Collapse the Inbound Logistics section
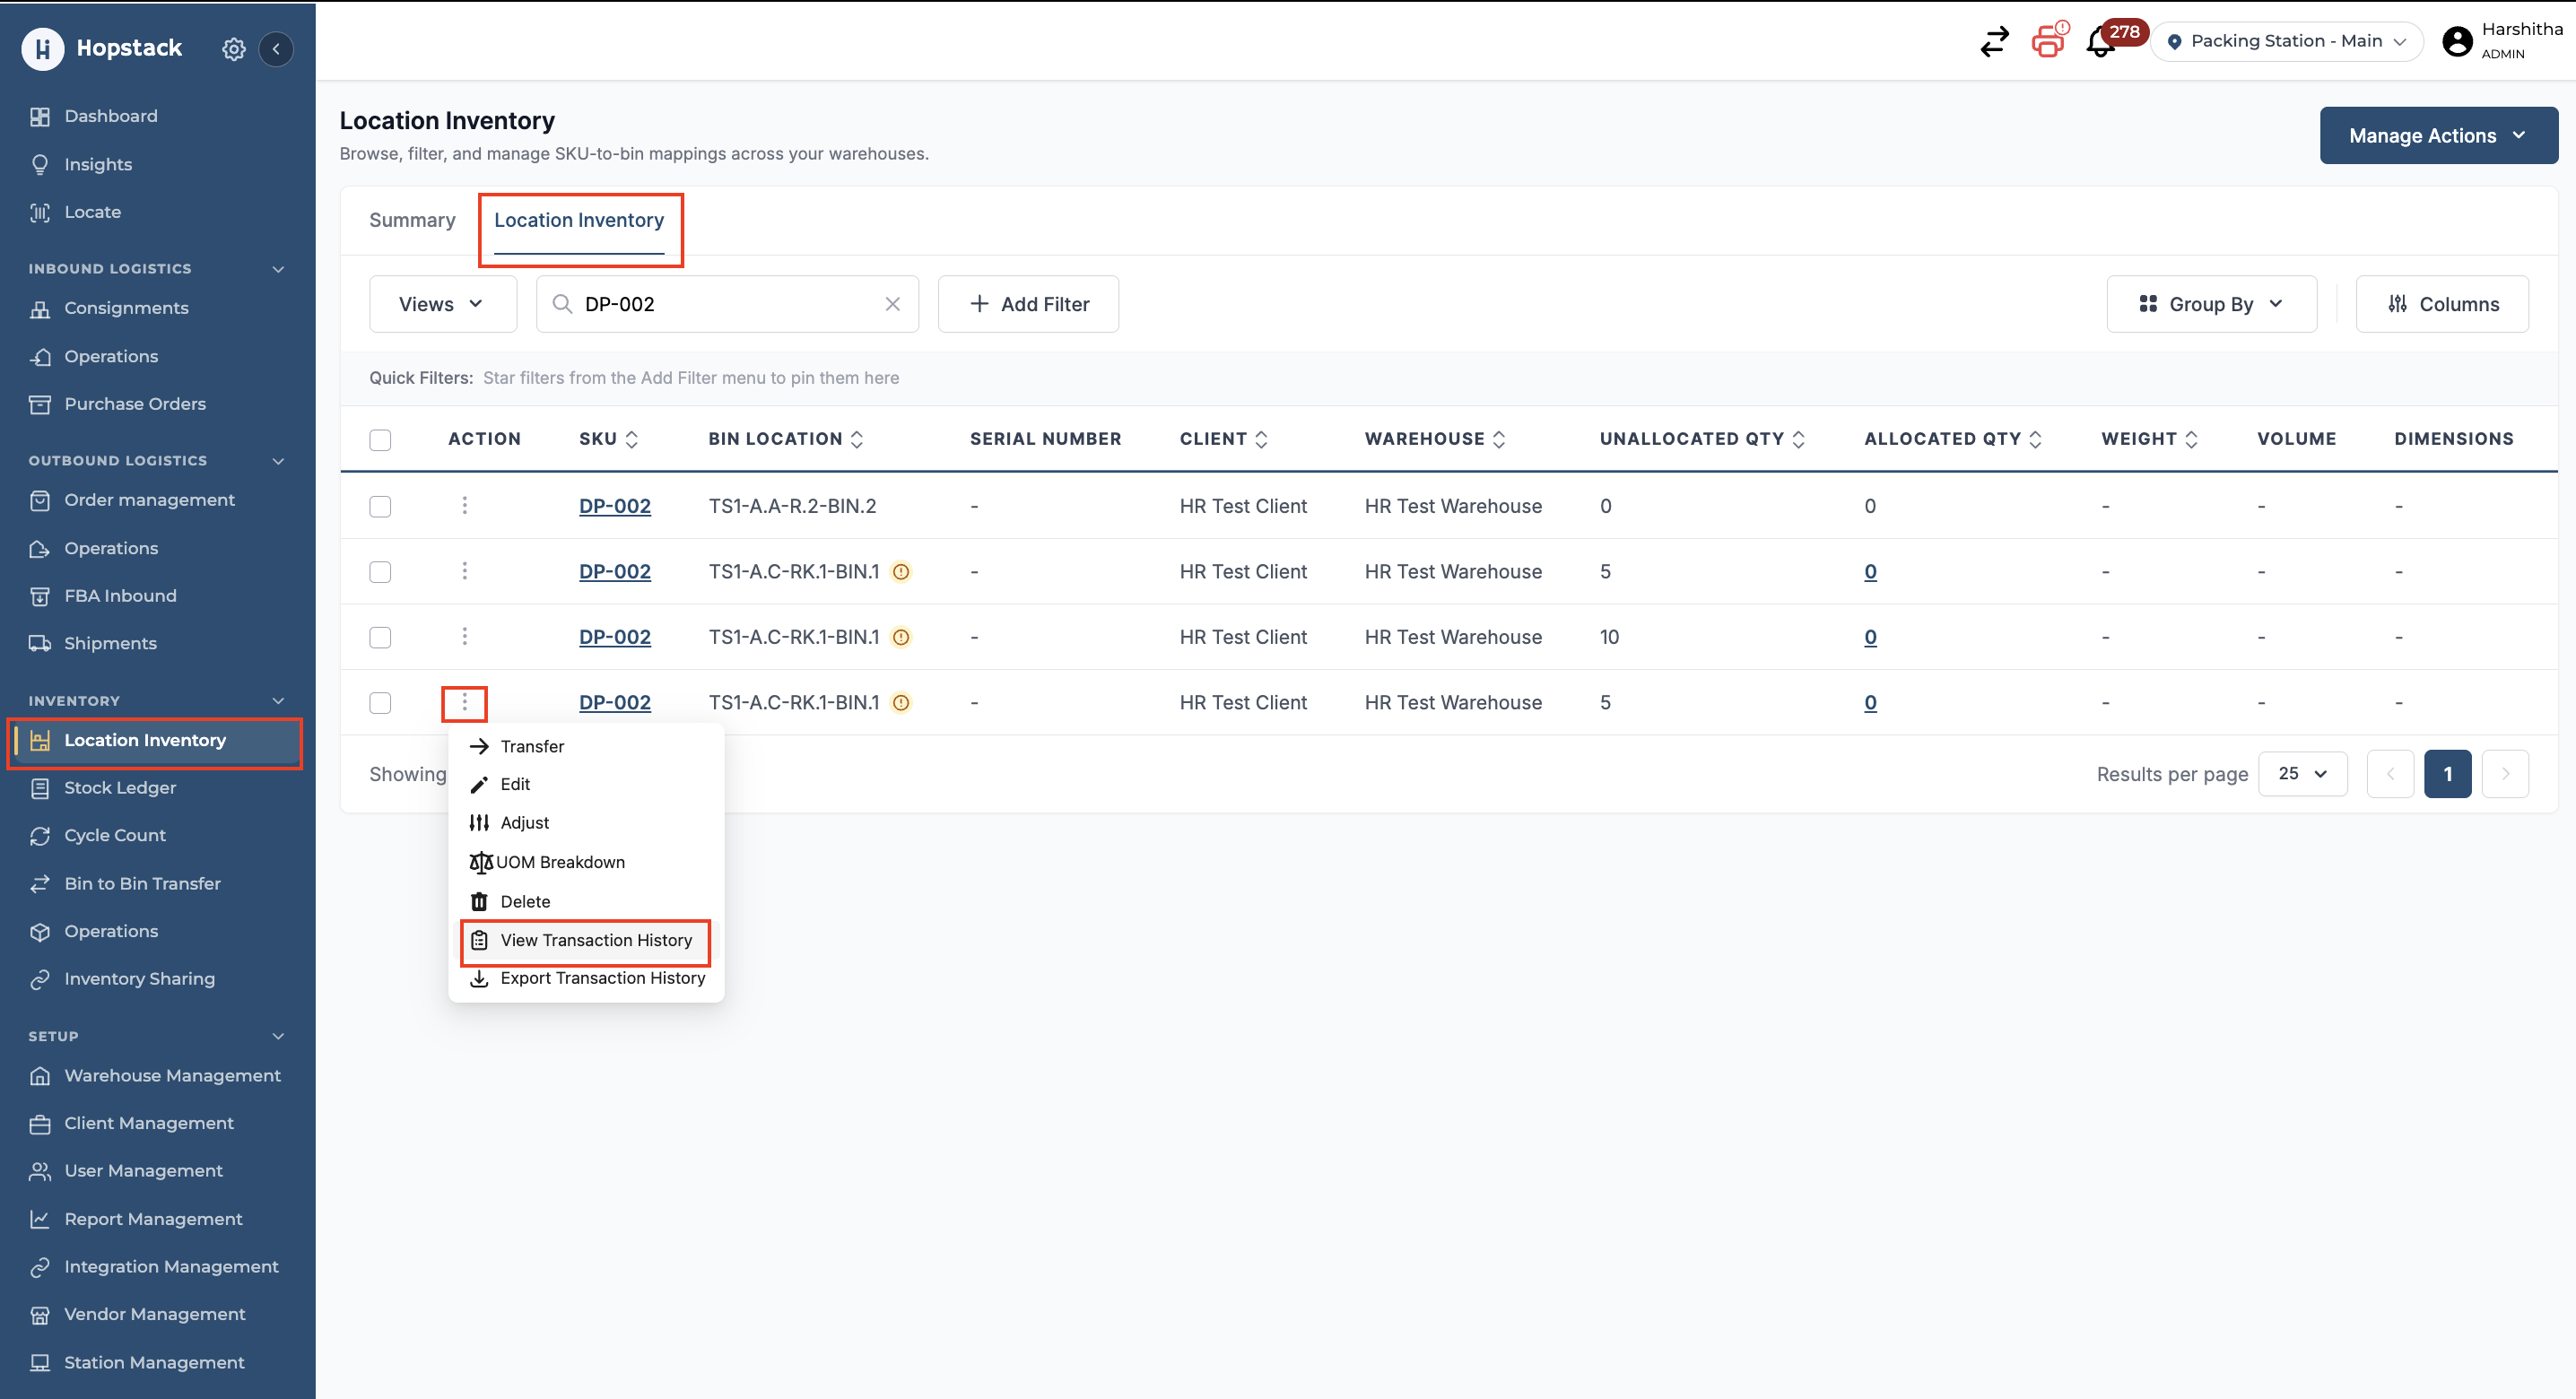 pyautogui.click(x=278, y=269)
